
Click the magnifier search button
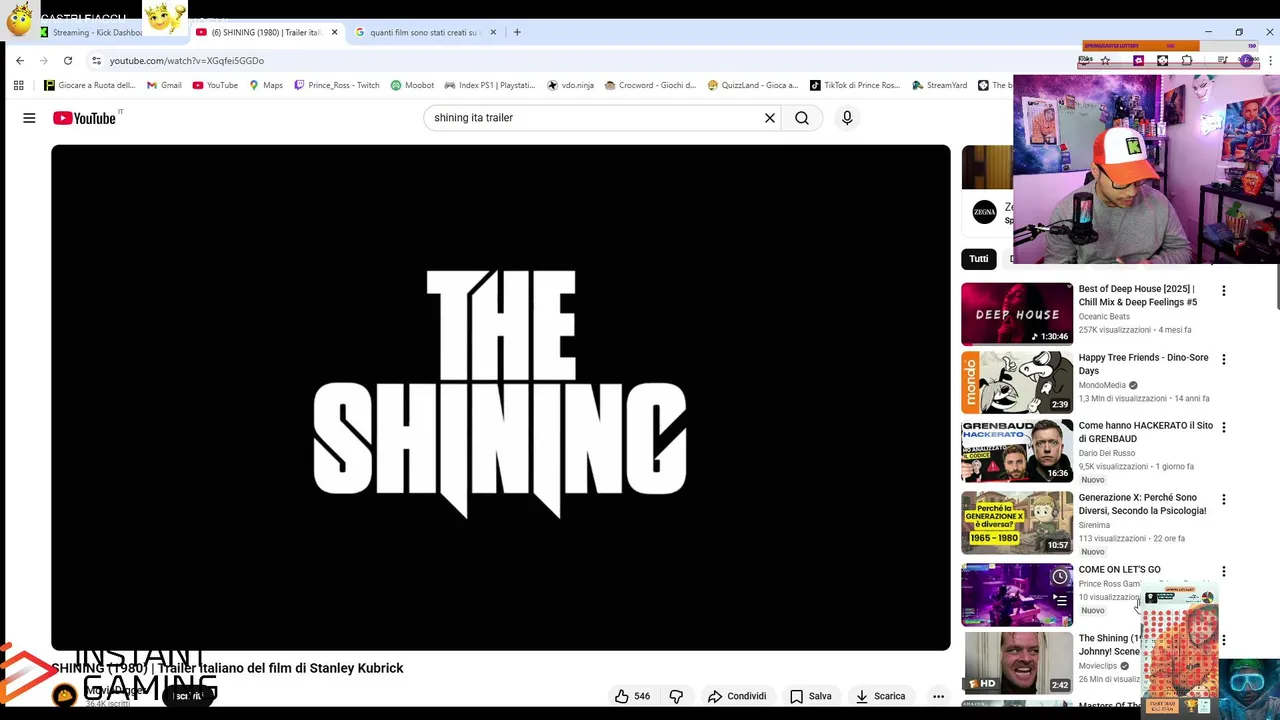802,118
